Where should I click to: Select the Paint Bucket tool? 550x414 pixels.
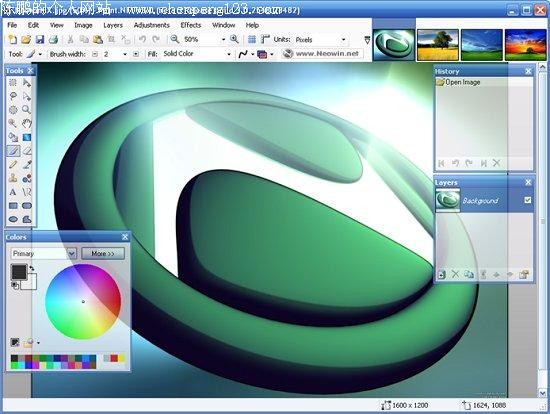[13, 137]
